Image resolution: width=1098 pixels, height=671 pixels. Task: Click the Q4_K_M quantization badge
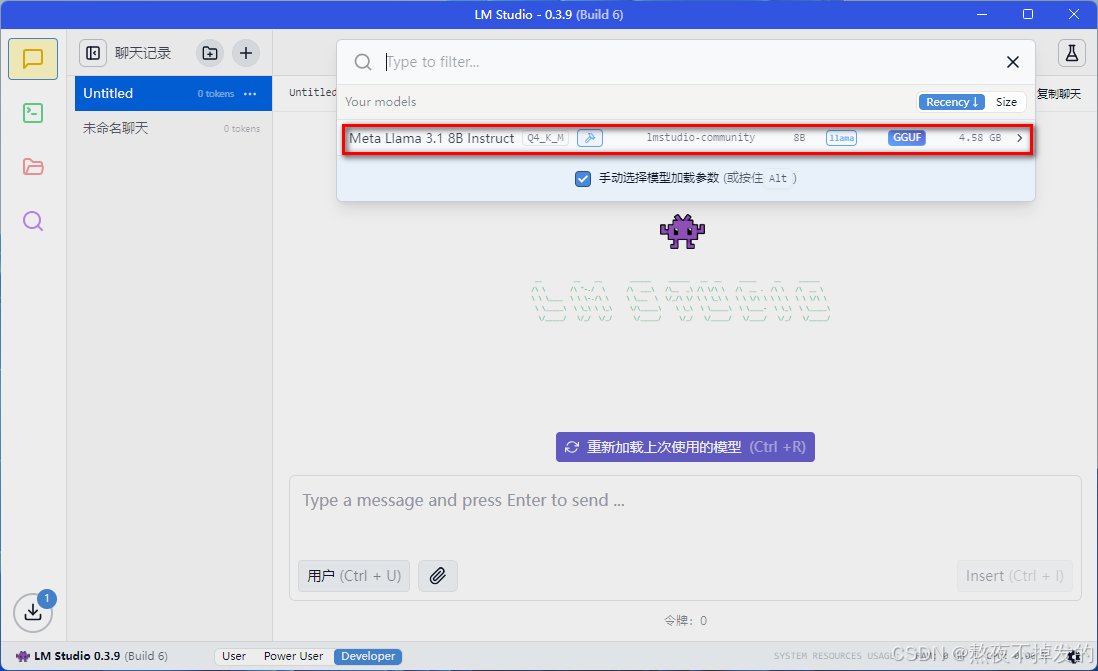pyautogui.click(x=545, y=138)
